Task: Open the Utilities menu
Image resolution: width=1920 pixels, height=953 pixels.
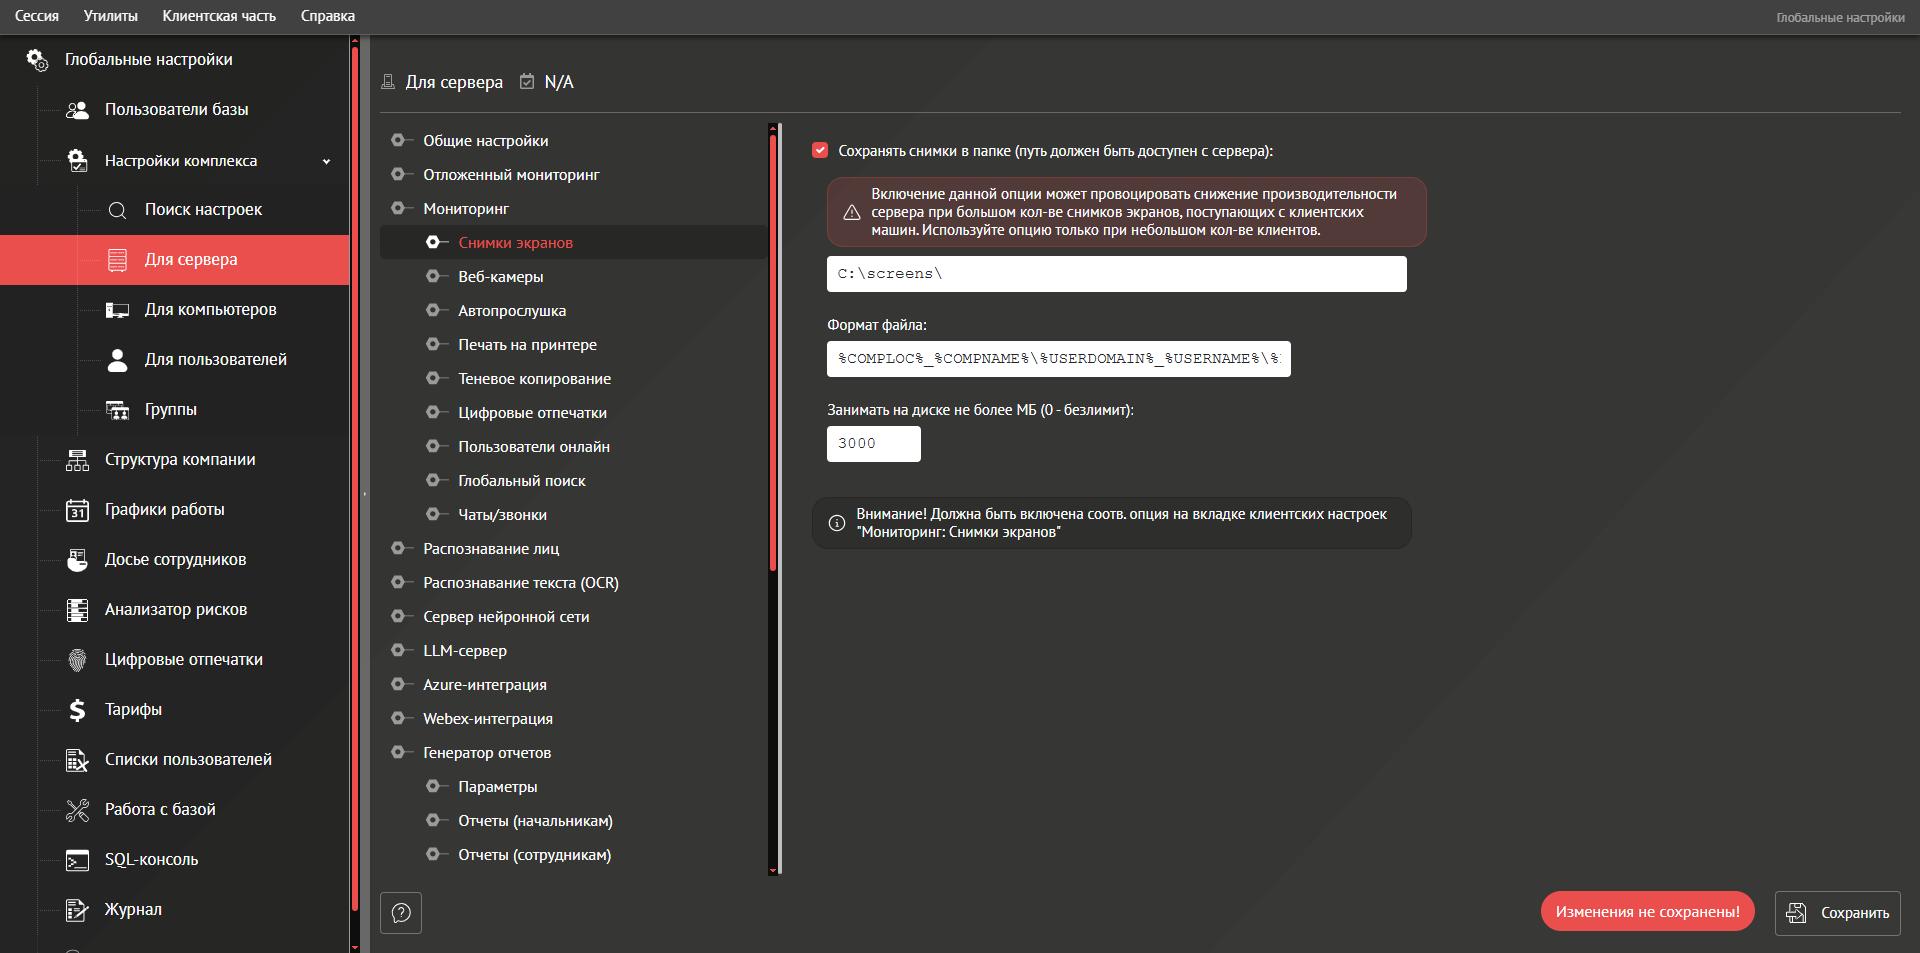Action: click(x=110, y=16)
